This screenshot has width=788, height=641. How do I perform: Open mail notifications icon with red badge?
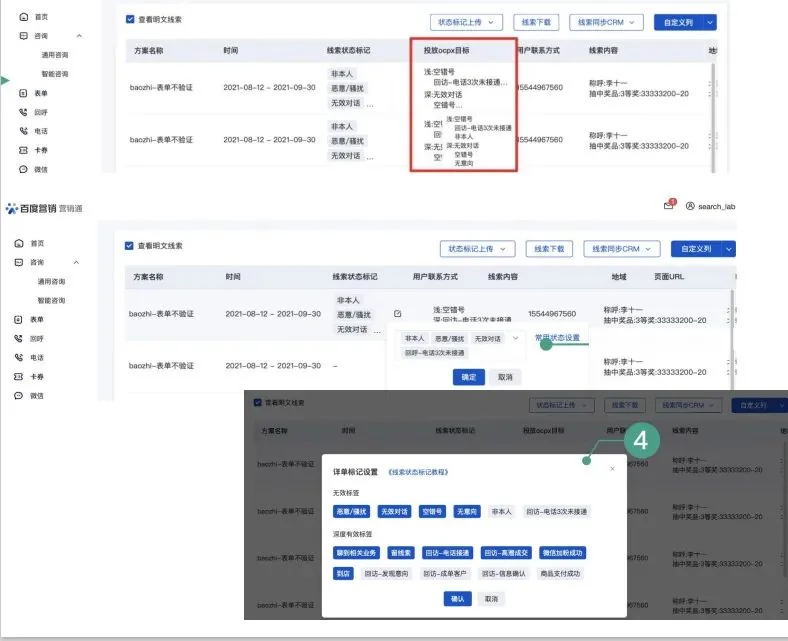click(x=669, y=205)
